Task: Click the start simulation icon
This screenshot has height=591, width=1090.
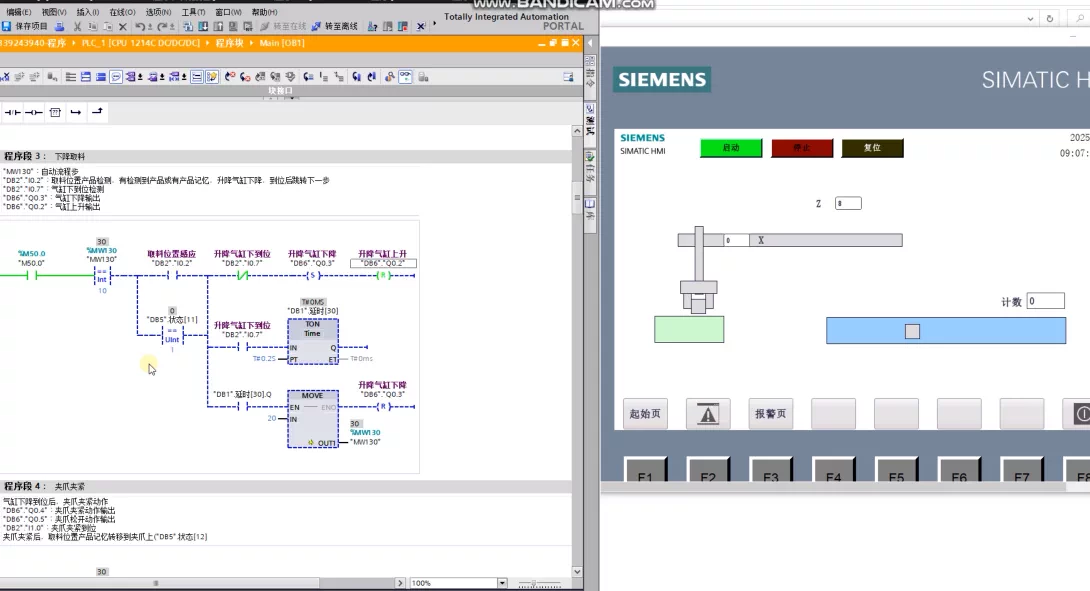Action: [233, 26]
